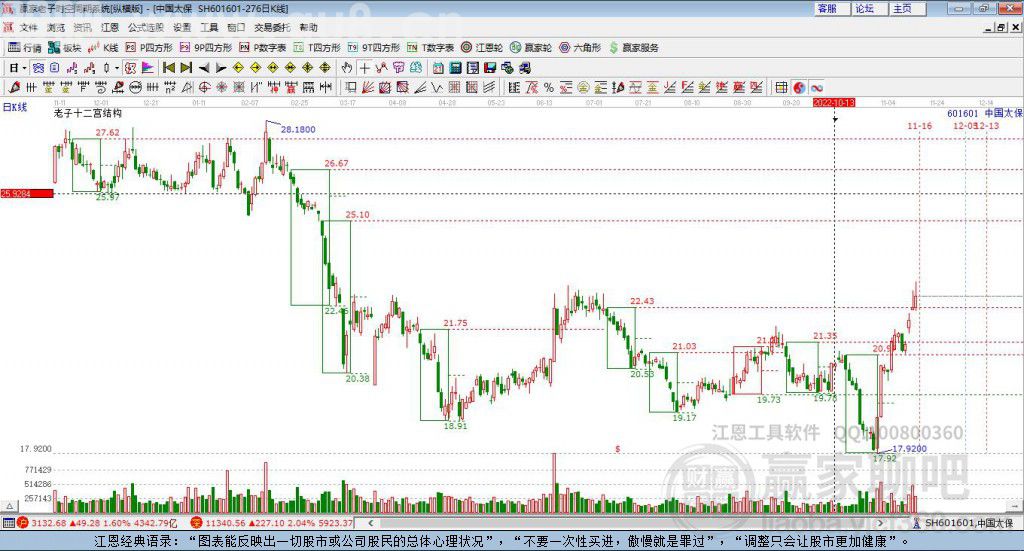The height and width of the screenshot is (551, 1024).
Task: Click the percent % tool icon
Action: (549, 87)
